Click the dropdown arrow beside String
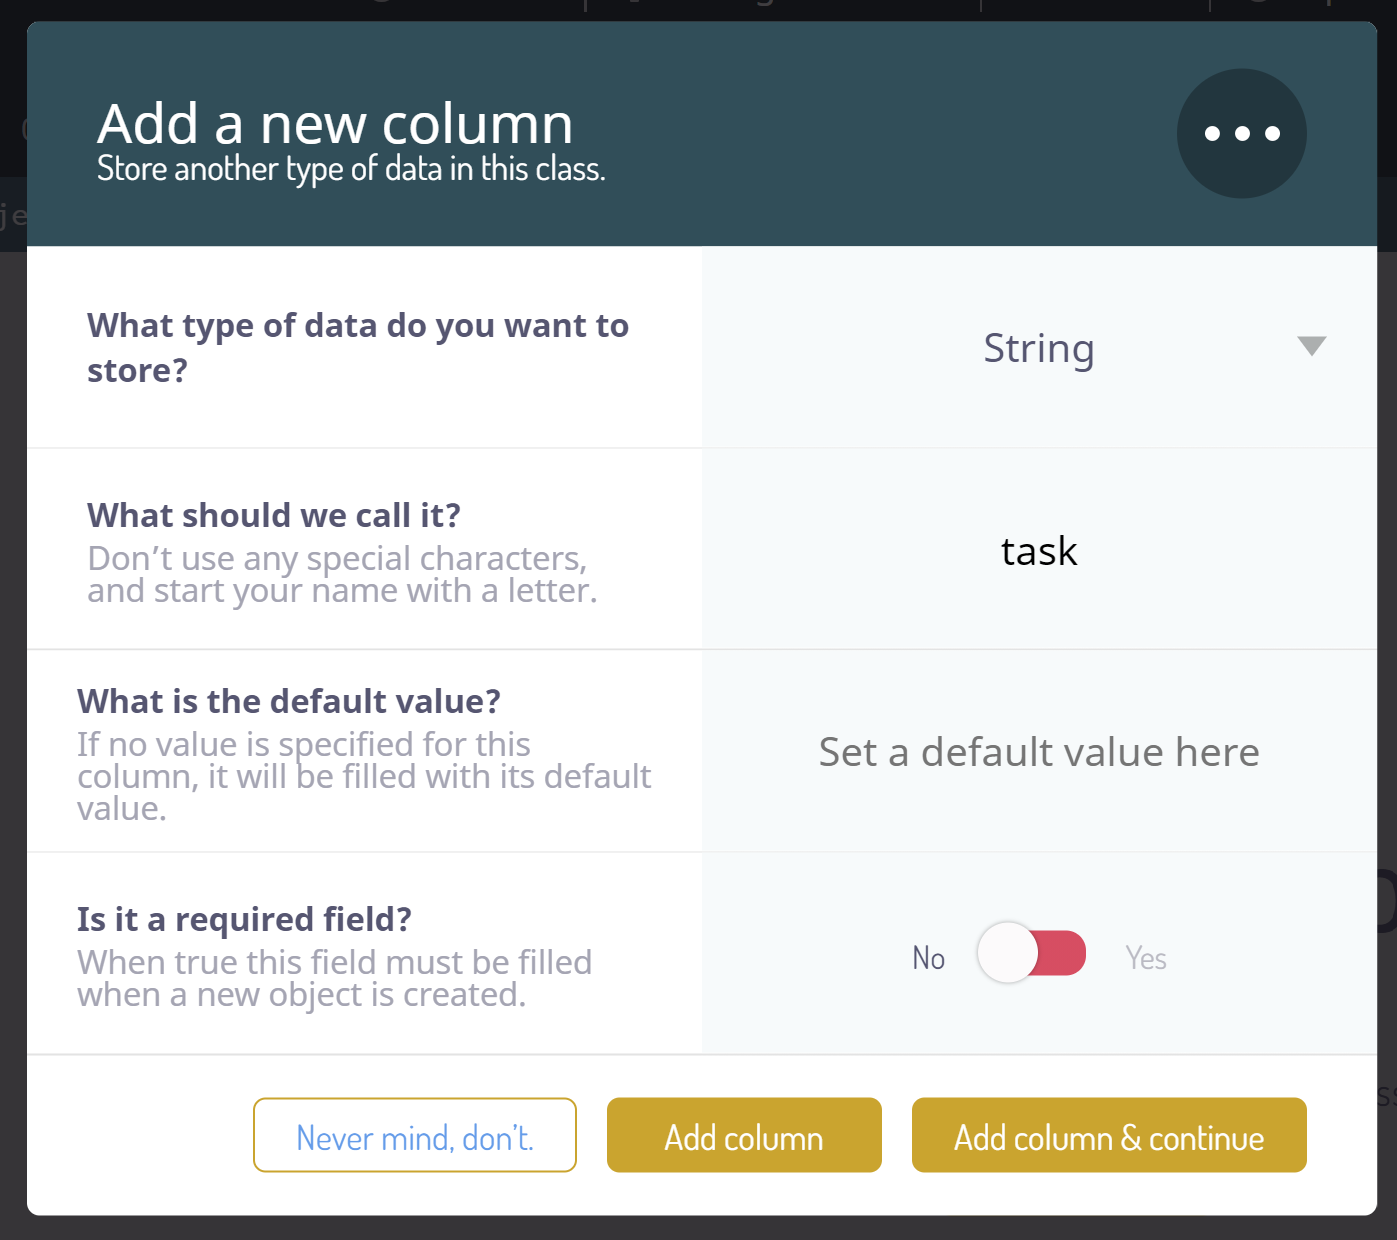1397x1240 pixels. tap(1311, 346)
